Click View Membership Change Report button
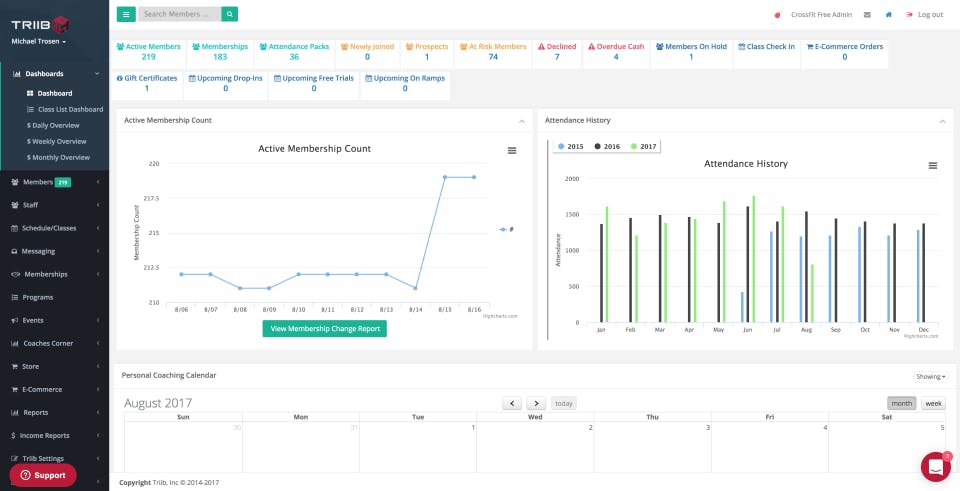The height and width of the screenshot is (491, 960). coord(324,328)
